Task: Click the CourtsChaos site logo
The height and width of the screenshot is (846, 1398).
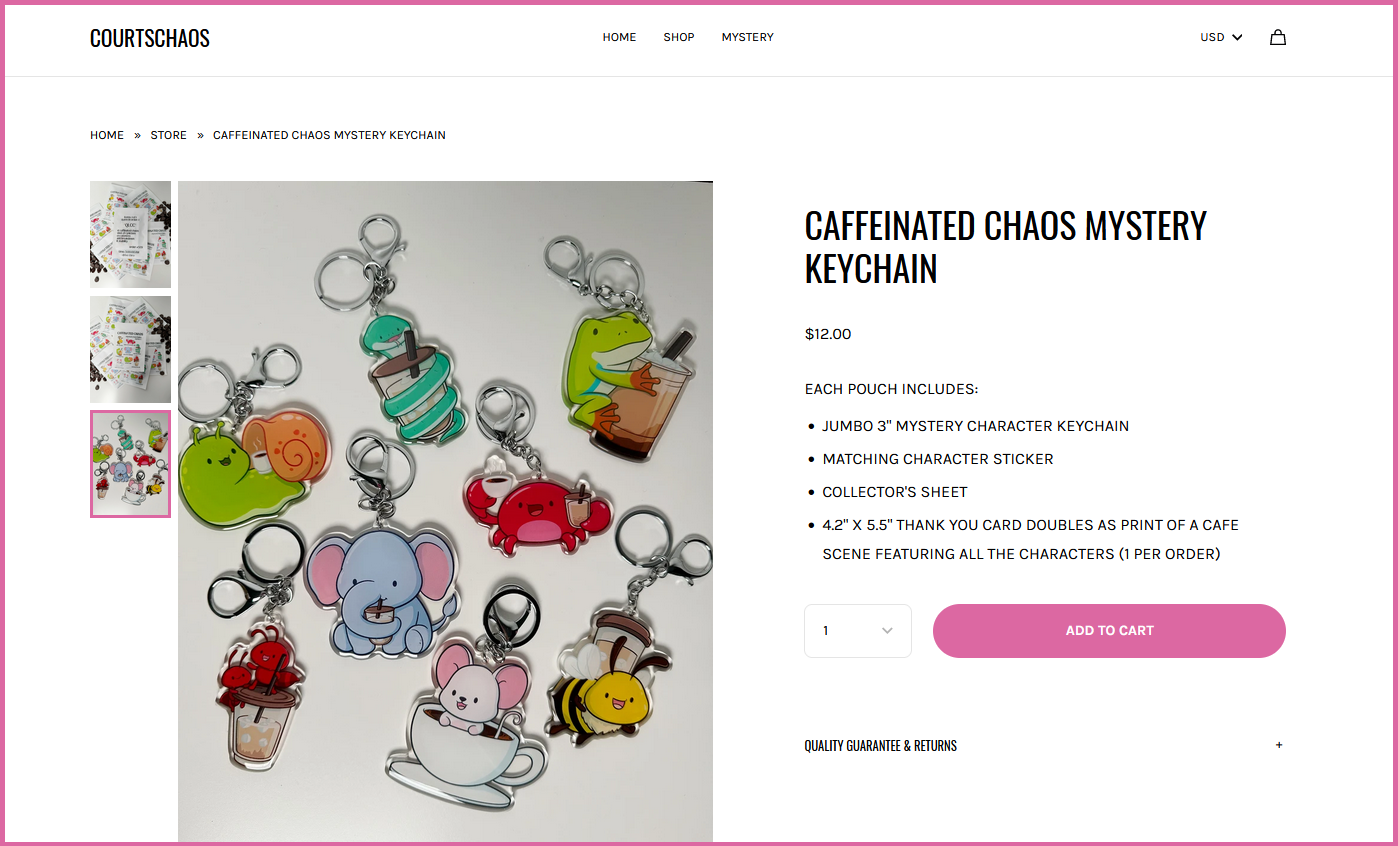Action: [x=150, y=38]
